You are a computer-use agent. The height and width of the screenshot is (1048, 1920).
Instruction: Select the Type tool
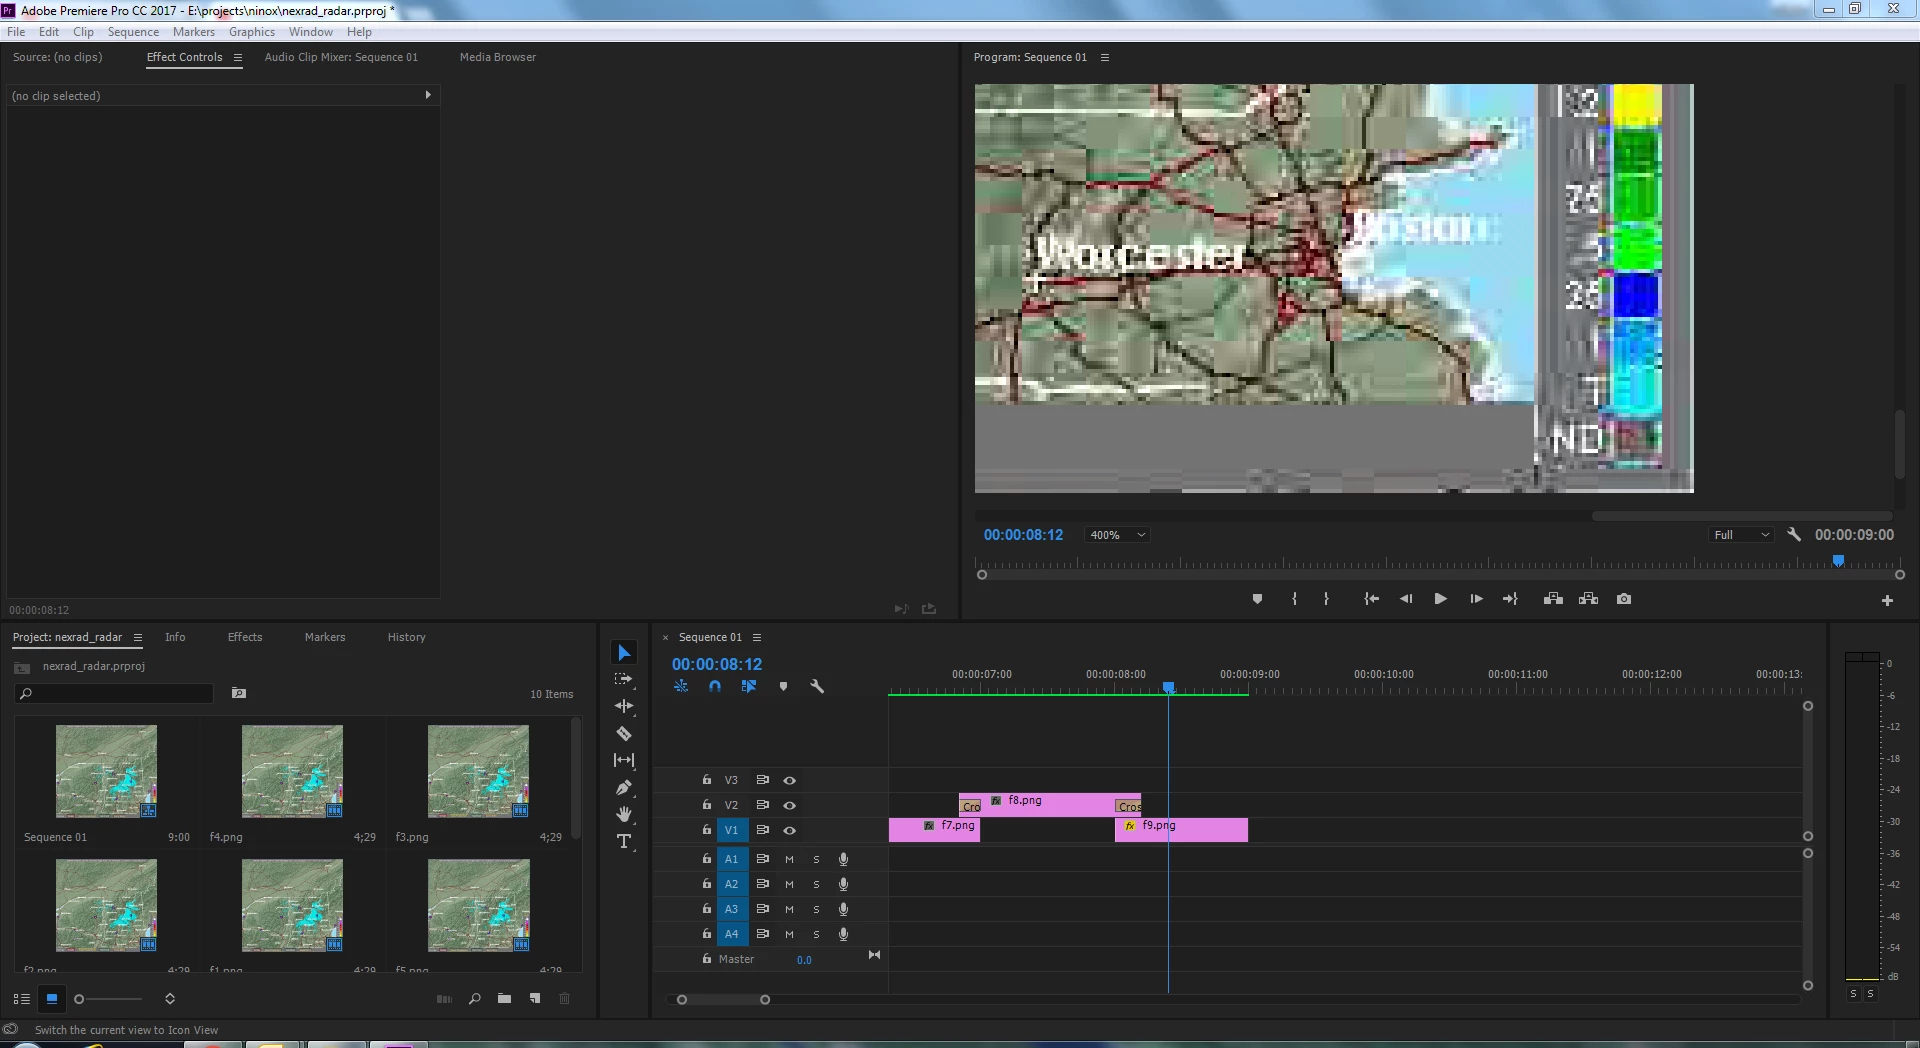click(624, 841)
